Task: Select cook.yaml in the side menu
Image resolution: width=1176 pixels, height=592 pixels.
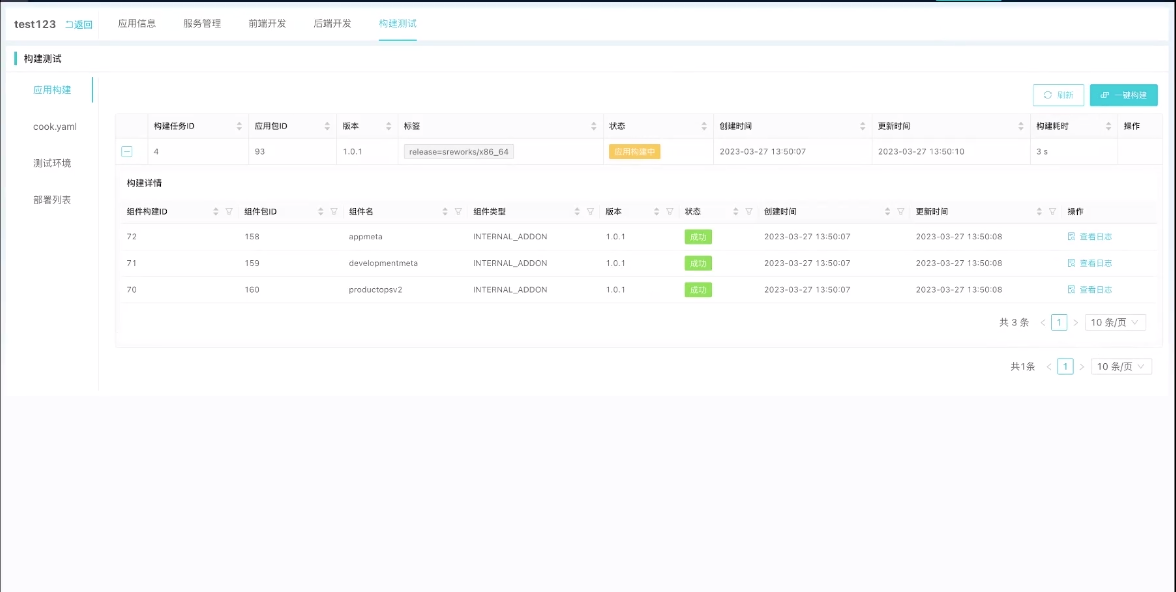Action: click(54, 127)
